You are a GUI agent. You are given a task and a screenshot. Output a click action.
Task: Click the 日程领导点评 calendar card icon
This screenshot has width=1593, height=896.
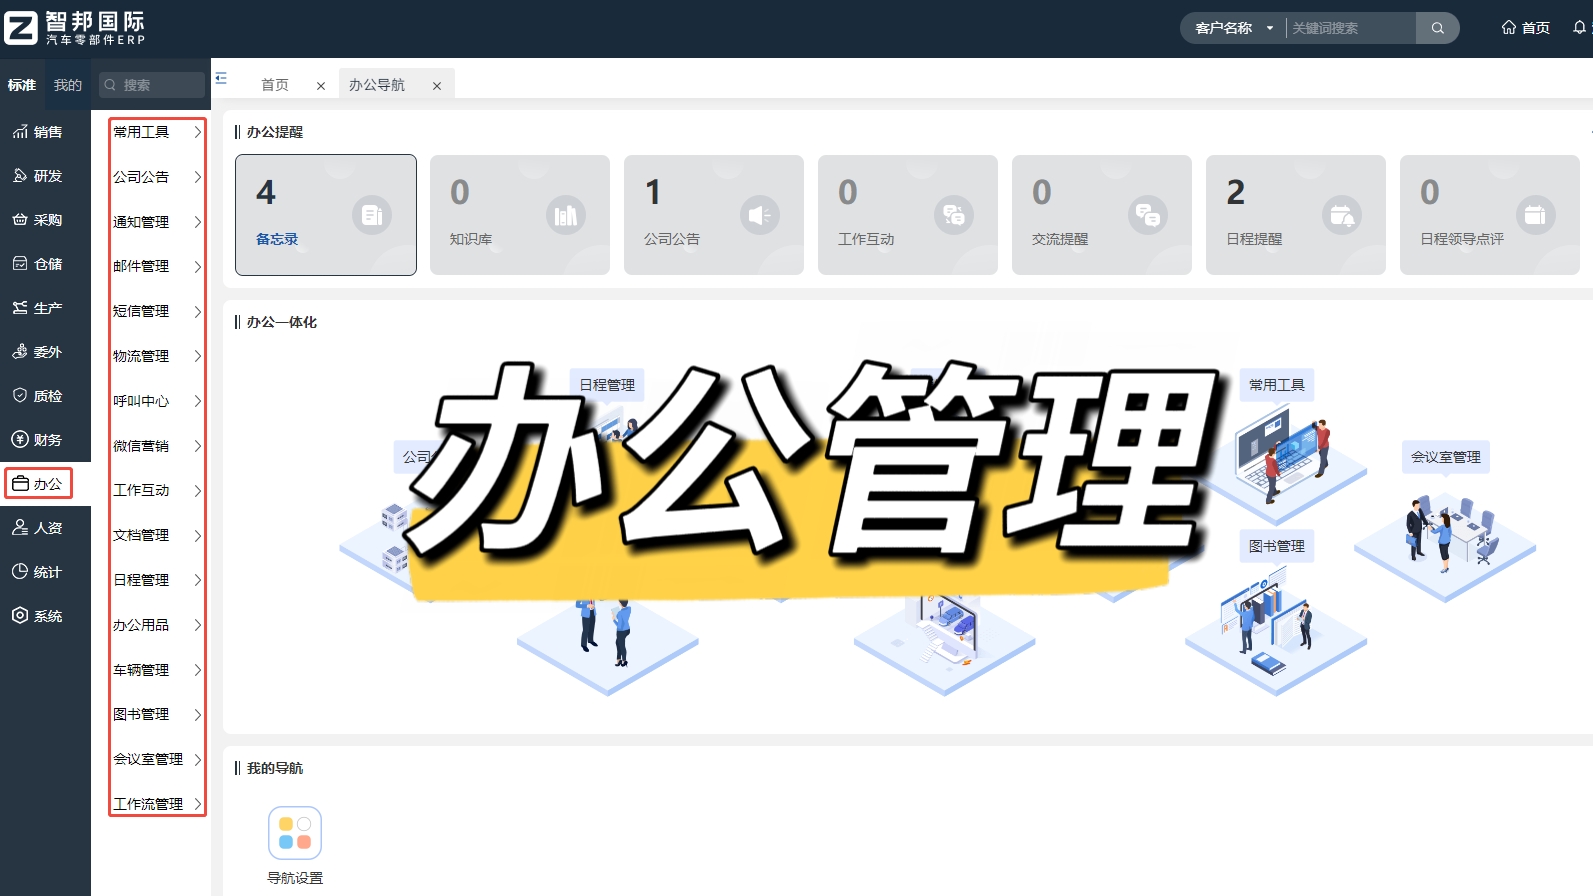coord(1536,215)
